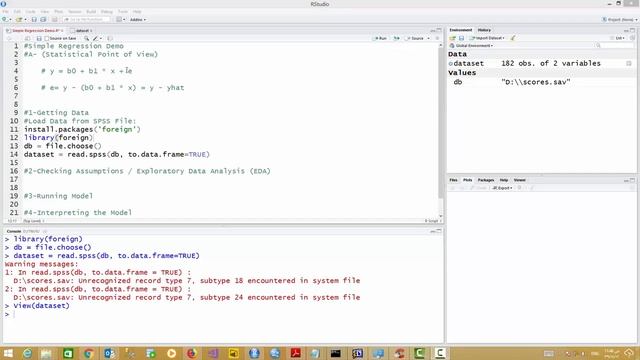Click the Print icon in main toolbar
This screenshot has height=360, width=640.
click(54, 20)
